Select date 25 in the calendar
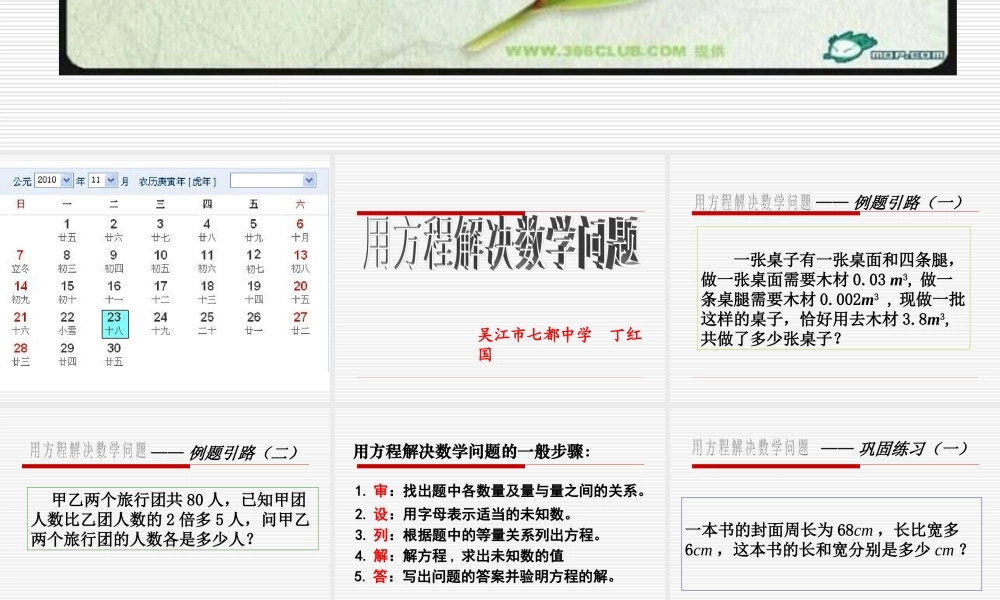This screenshot has height=600, width=1000. [x=207, y=323]
